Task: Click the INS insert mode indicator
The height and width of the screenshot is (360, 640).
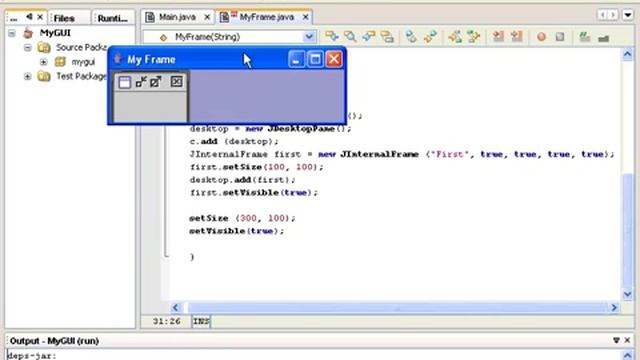Action: tap(201, 322)
